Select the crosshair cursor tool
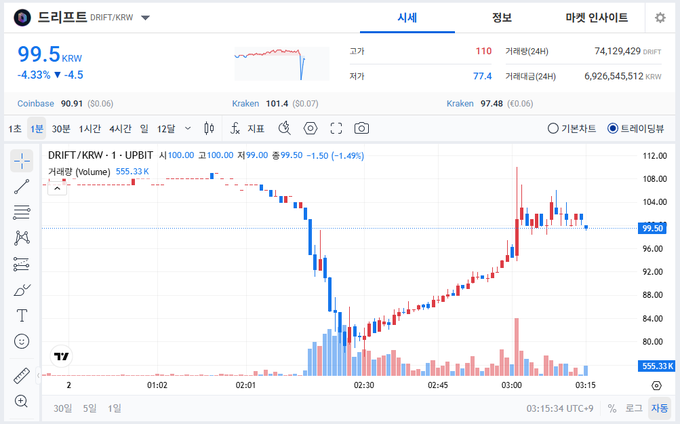The image size is (680, 424). tap(21, 161)
